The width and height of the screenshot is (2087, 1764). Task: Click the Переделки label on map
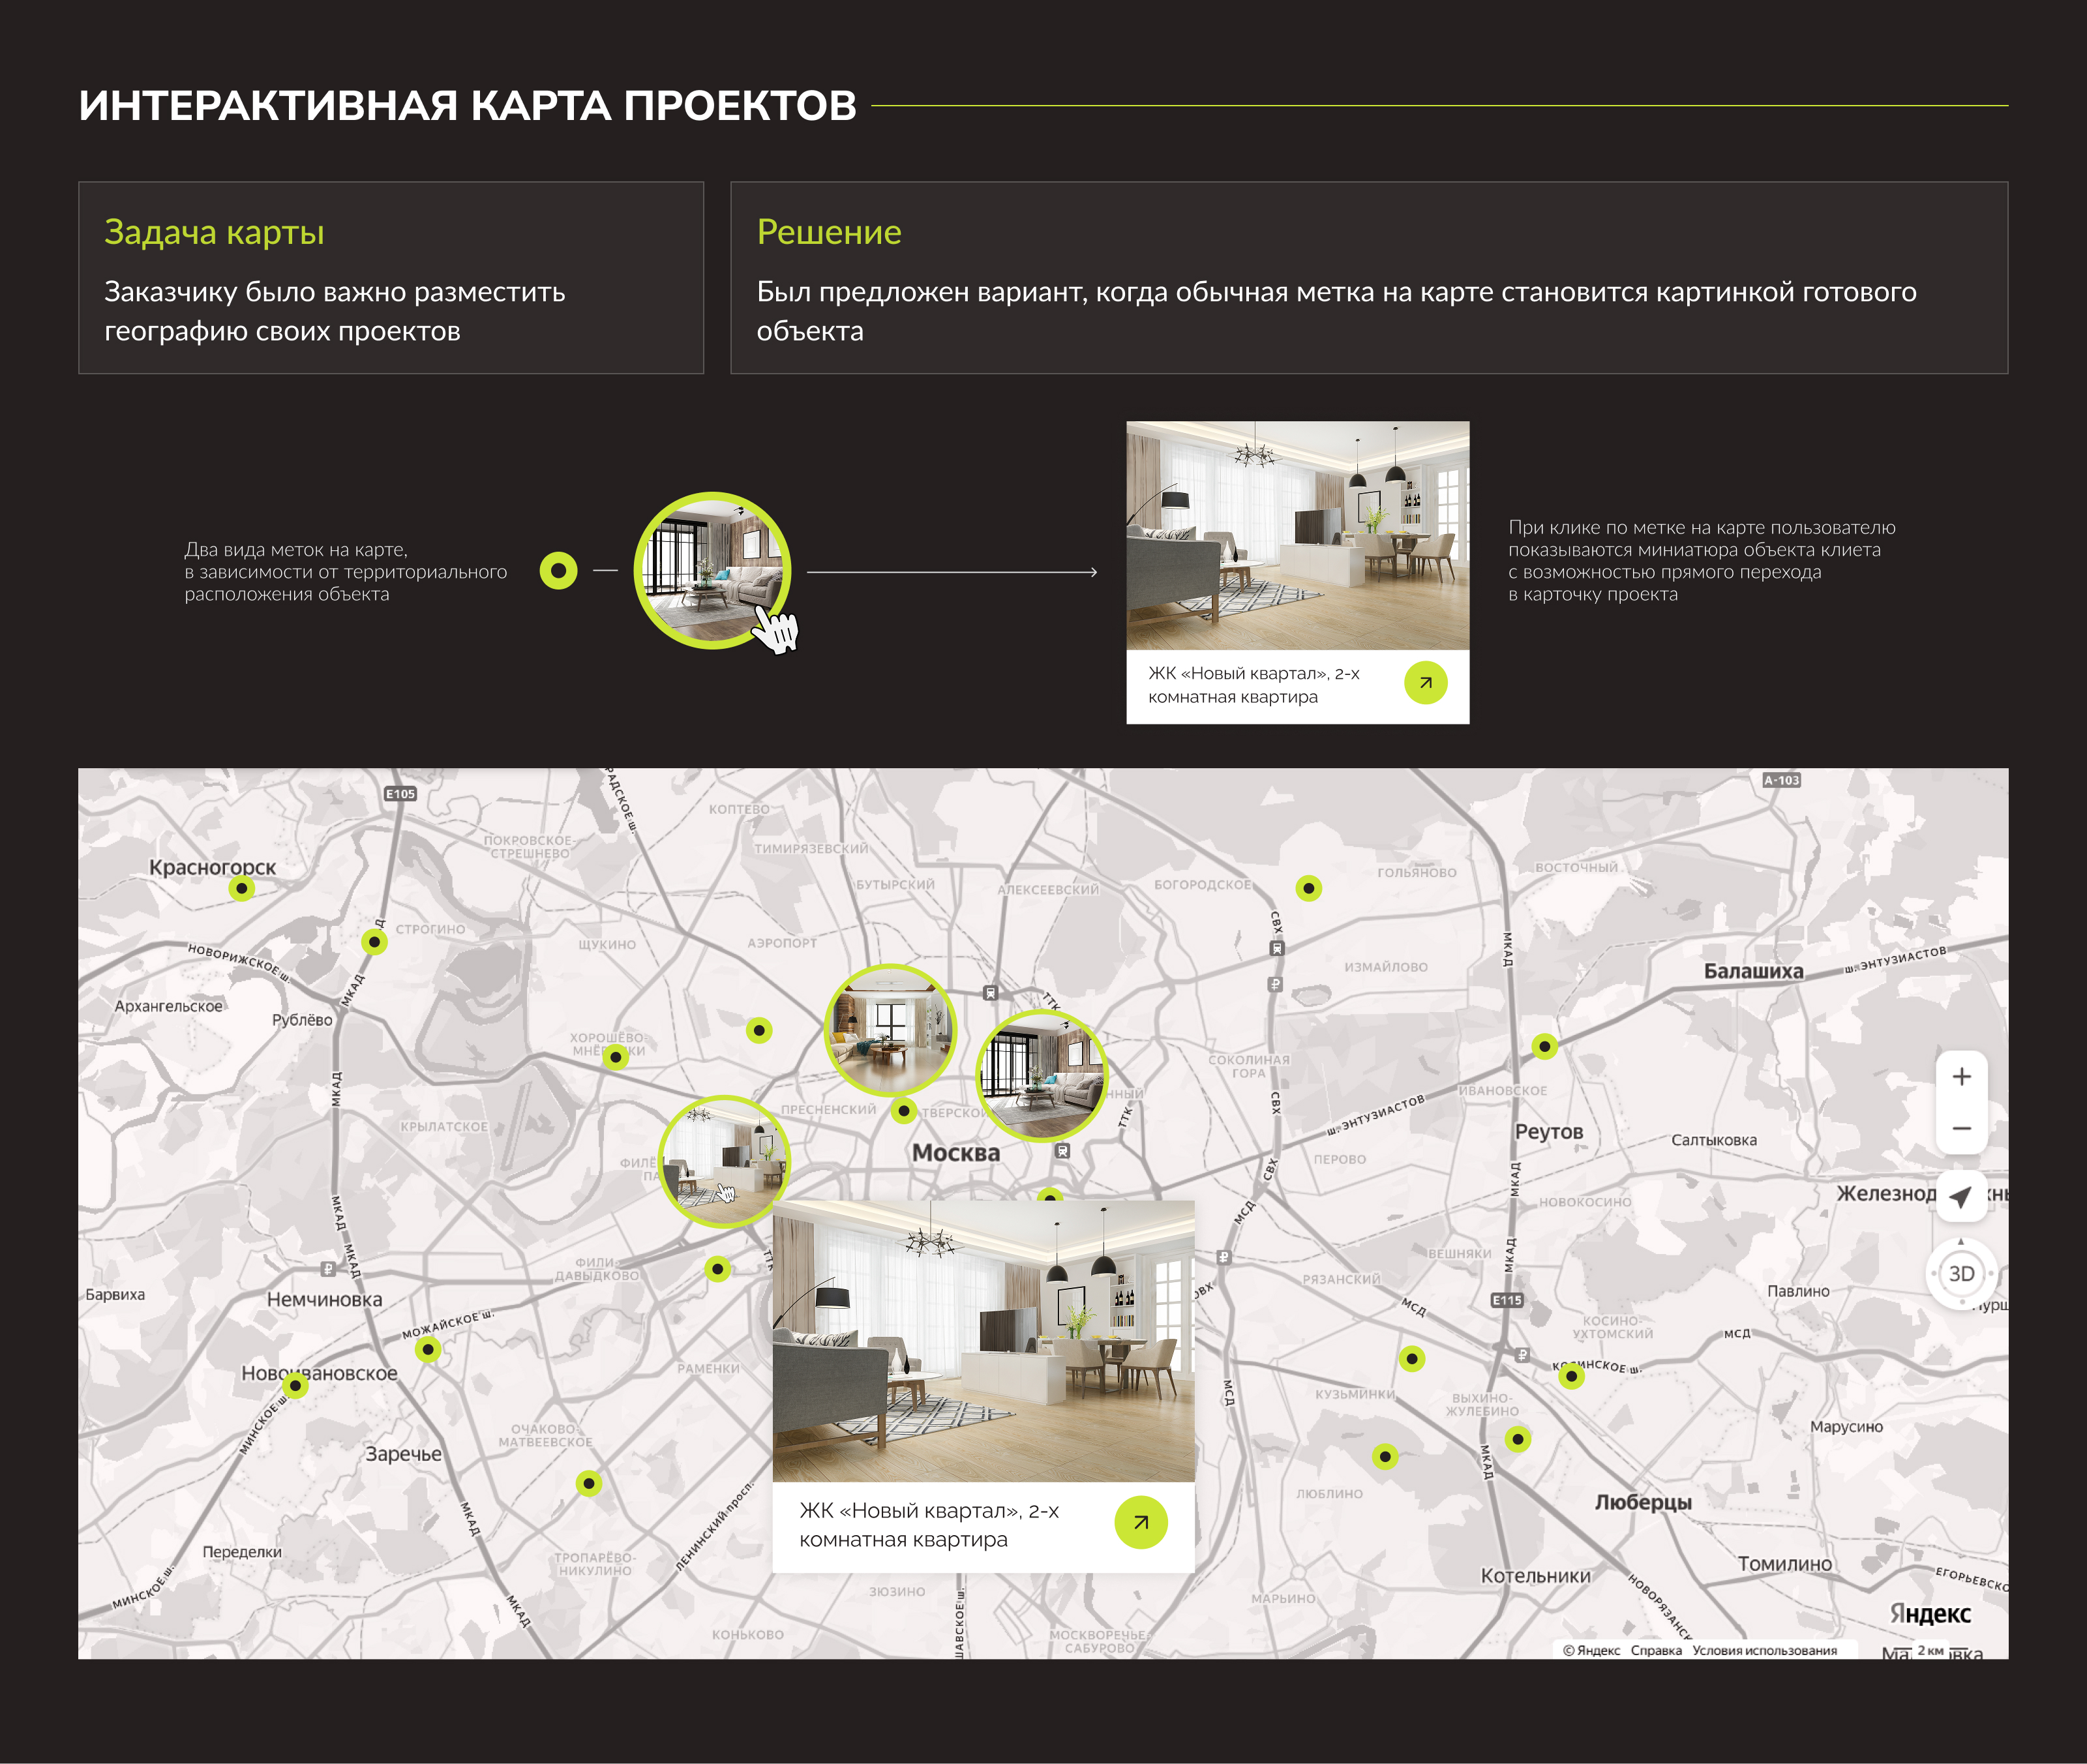[x=242, y=1552]
